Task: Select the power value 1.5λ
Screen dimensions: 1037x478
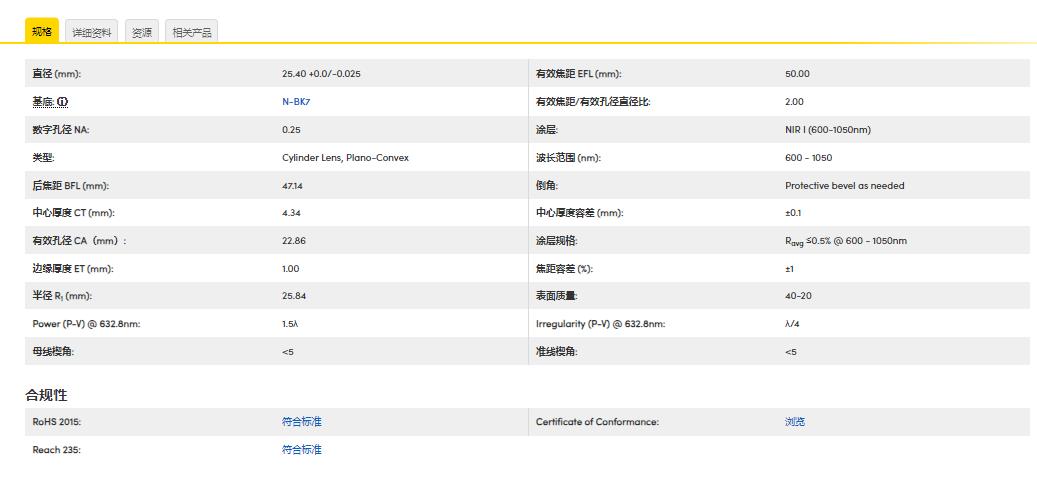Action: pos(291,324)
